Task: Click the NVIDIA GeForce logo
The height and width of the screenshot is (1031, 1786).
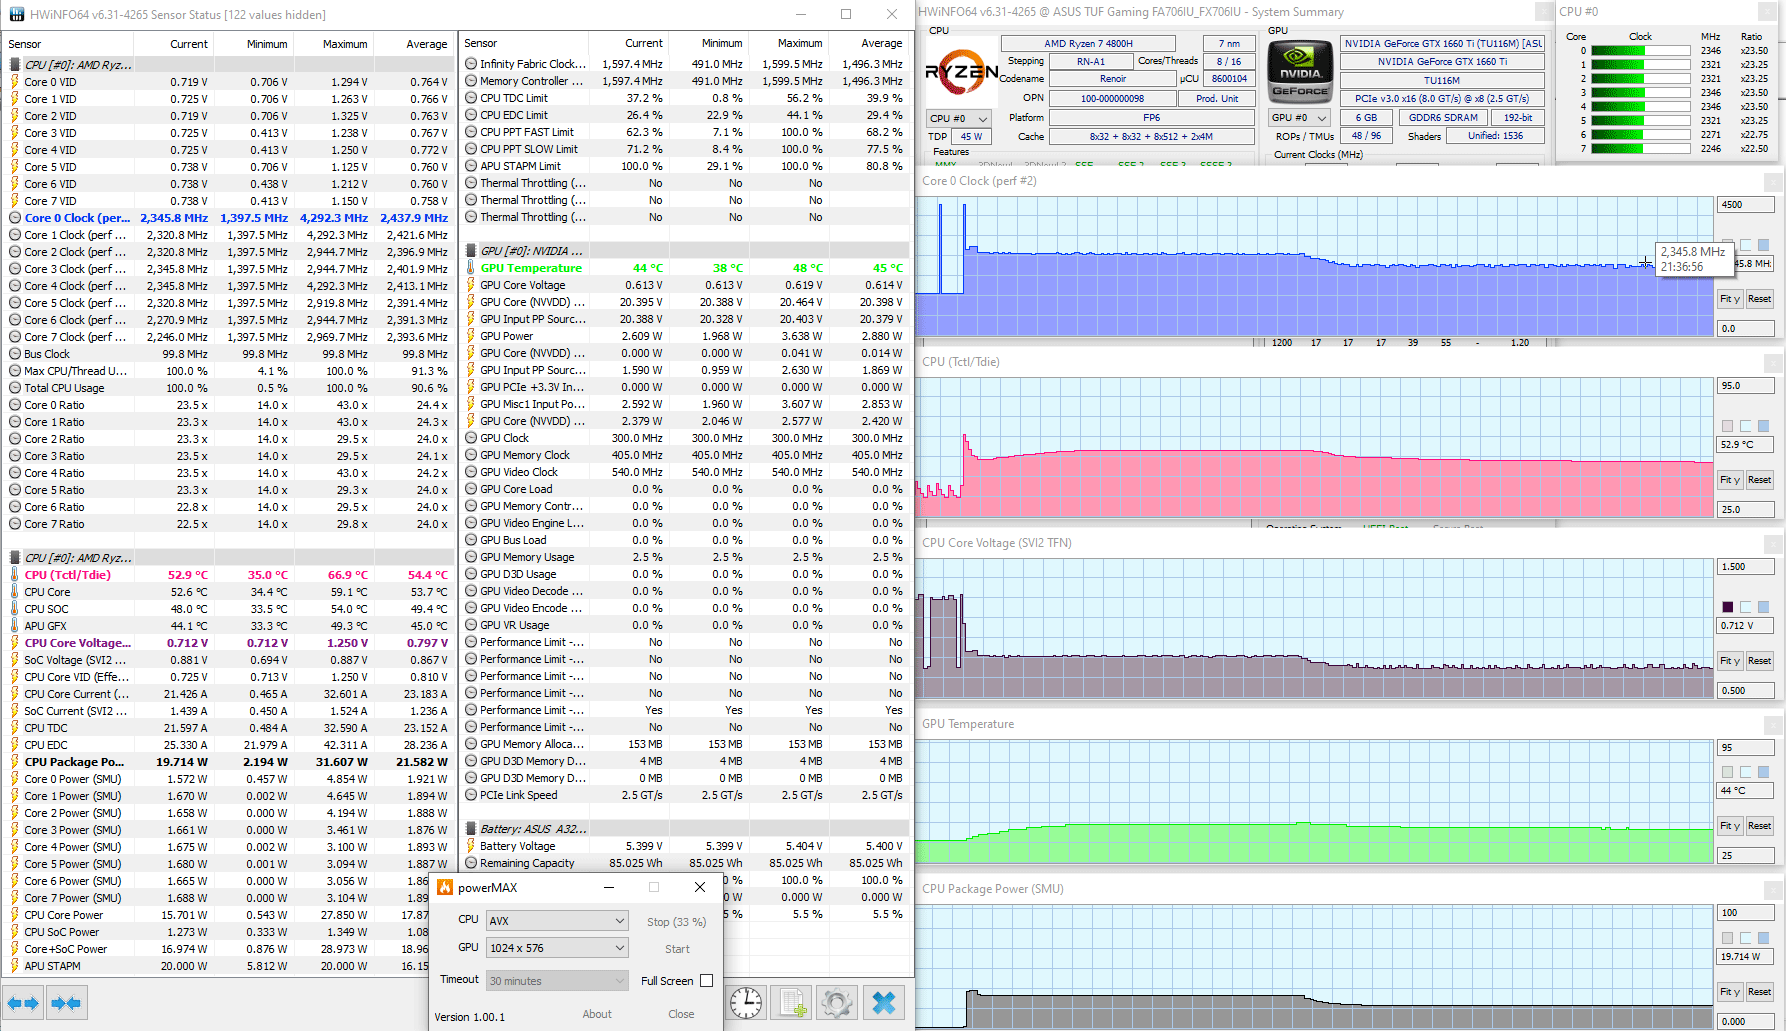Action: [x=1300, y=72]
